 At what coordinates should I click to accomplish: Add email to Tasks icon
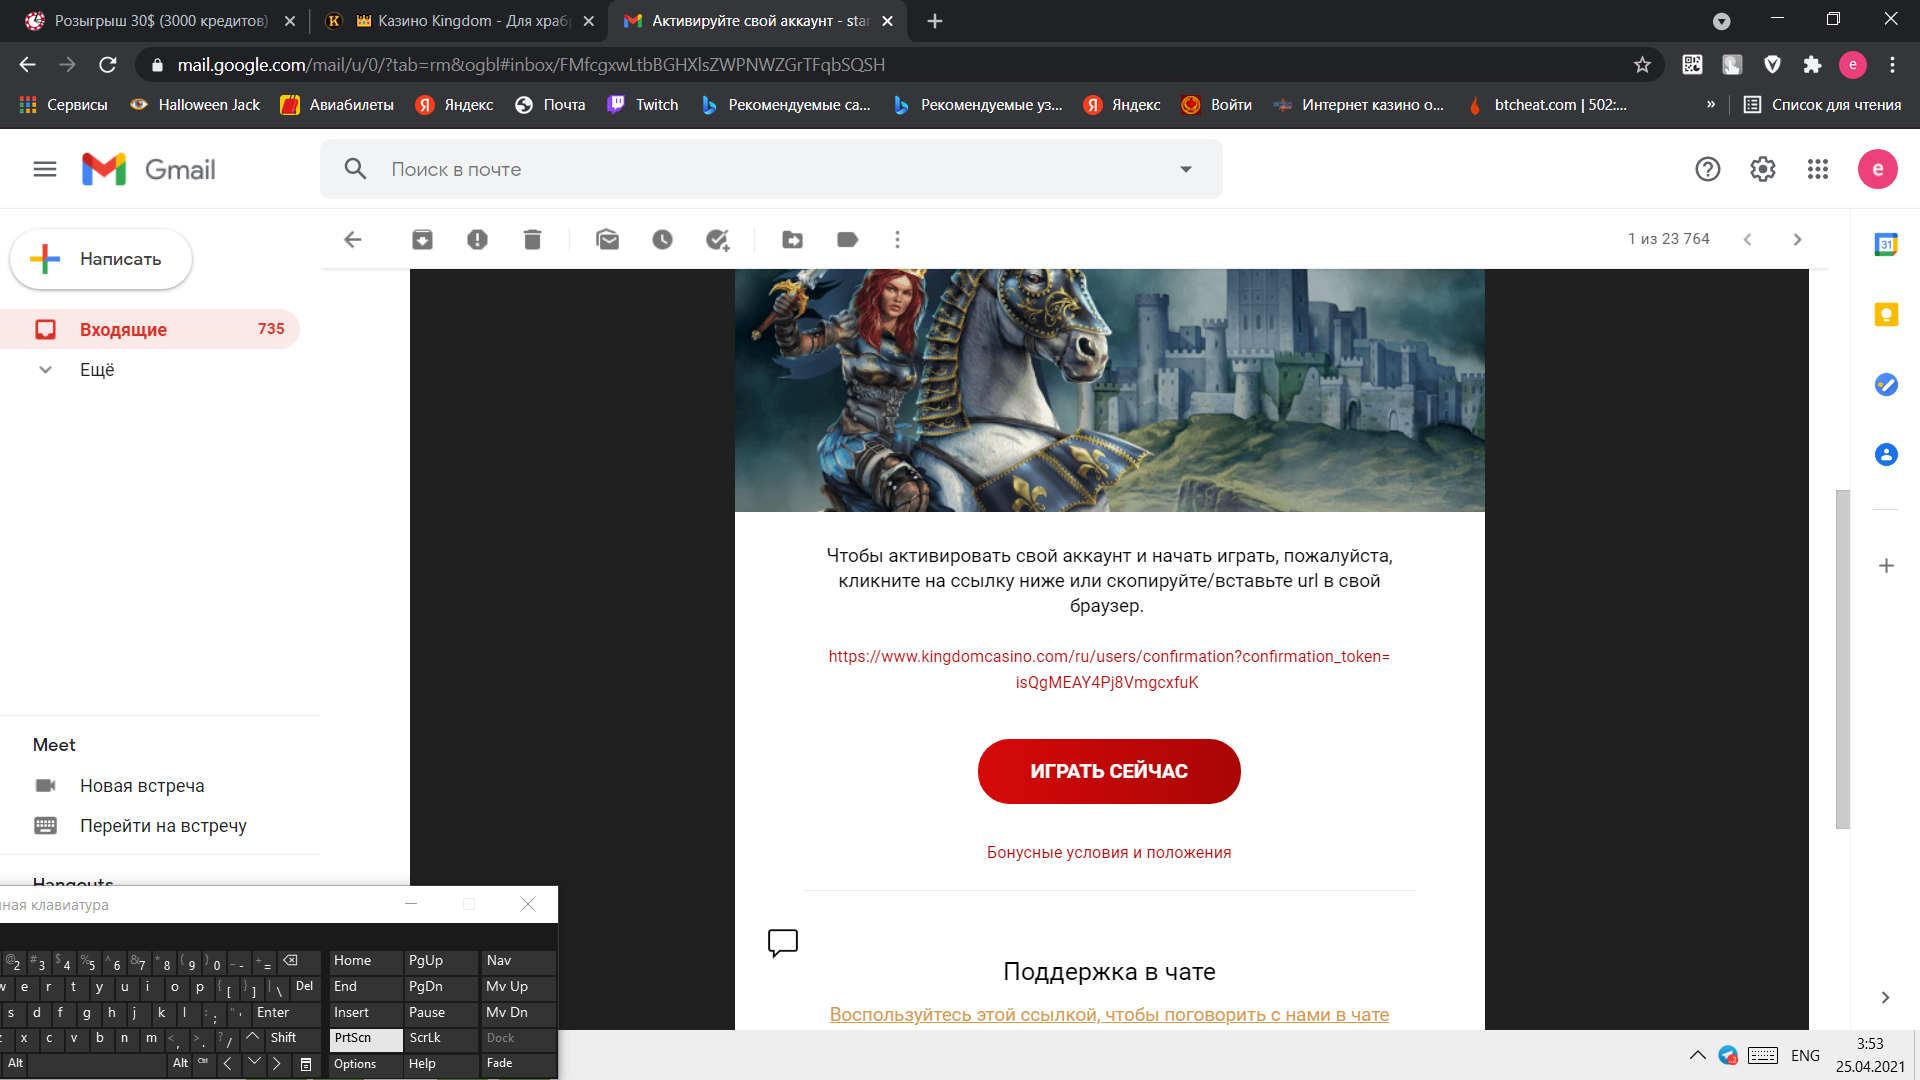pos(717,239)
